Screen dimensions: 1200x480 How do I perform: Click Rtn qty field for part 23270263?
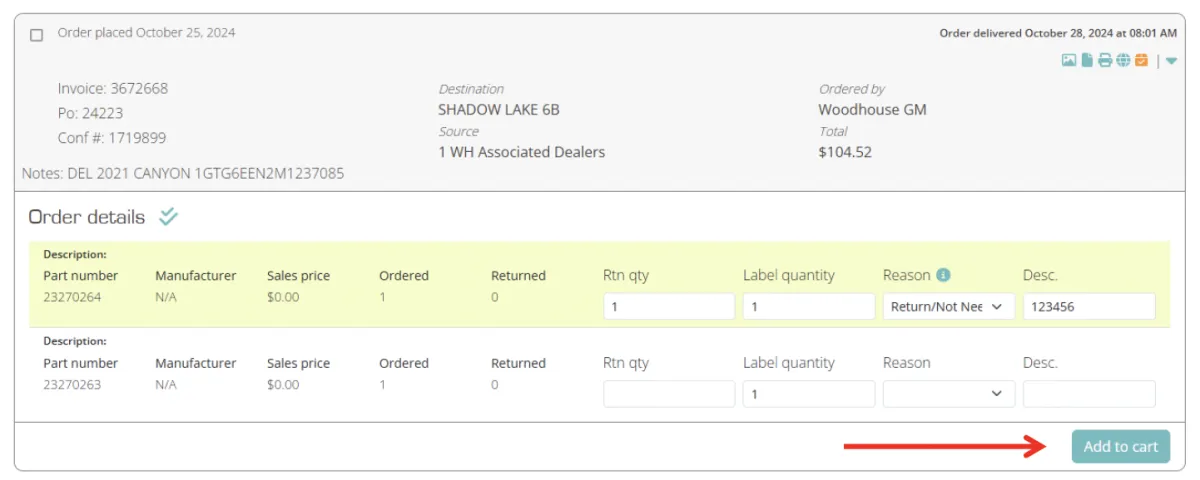pos(669,394)
